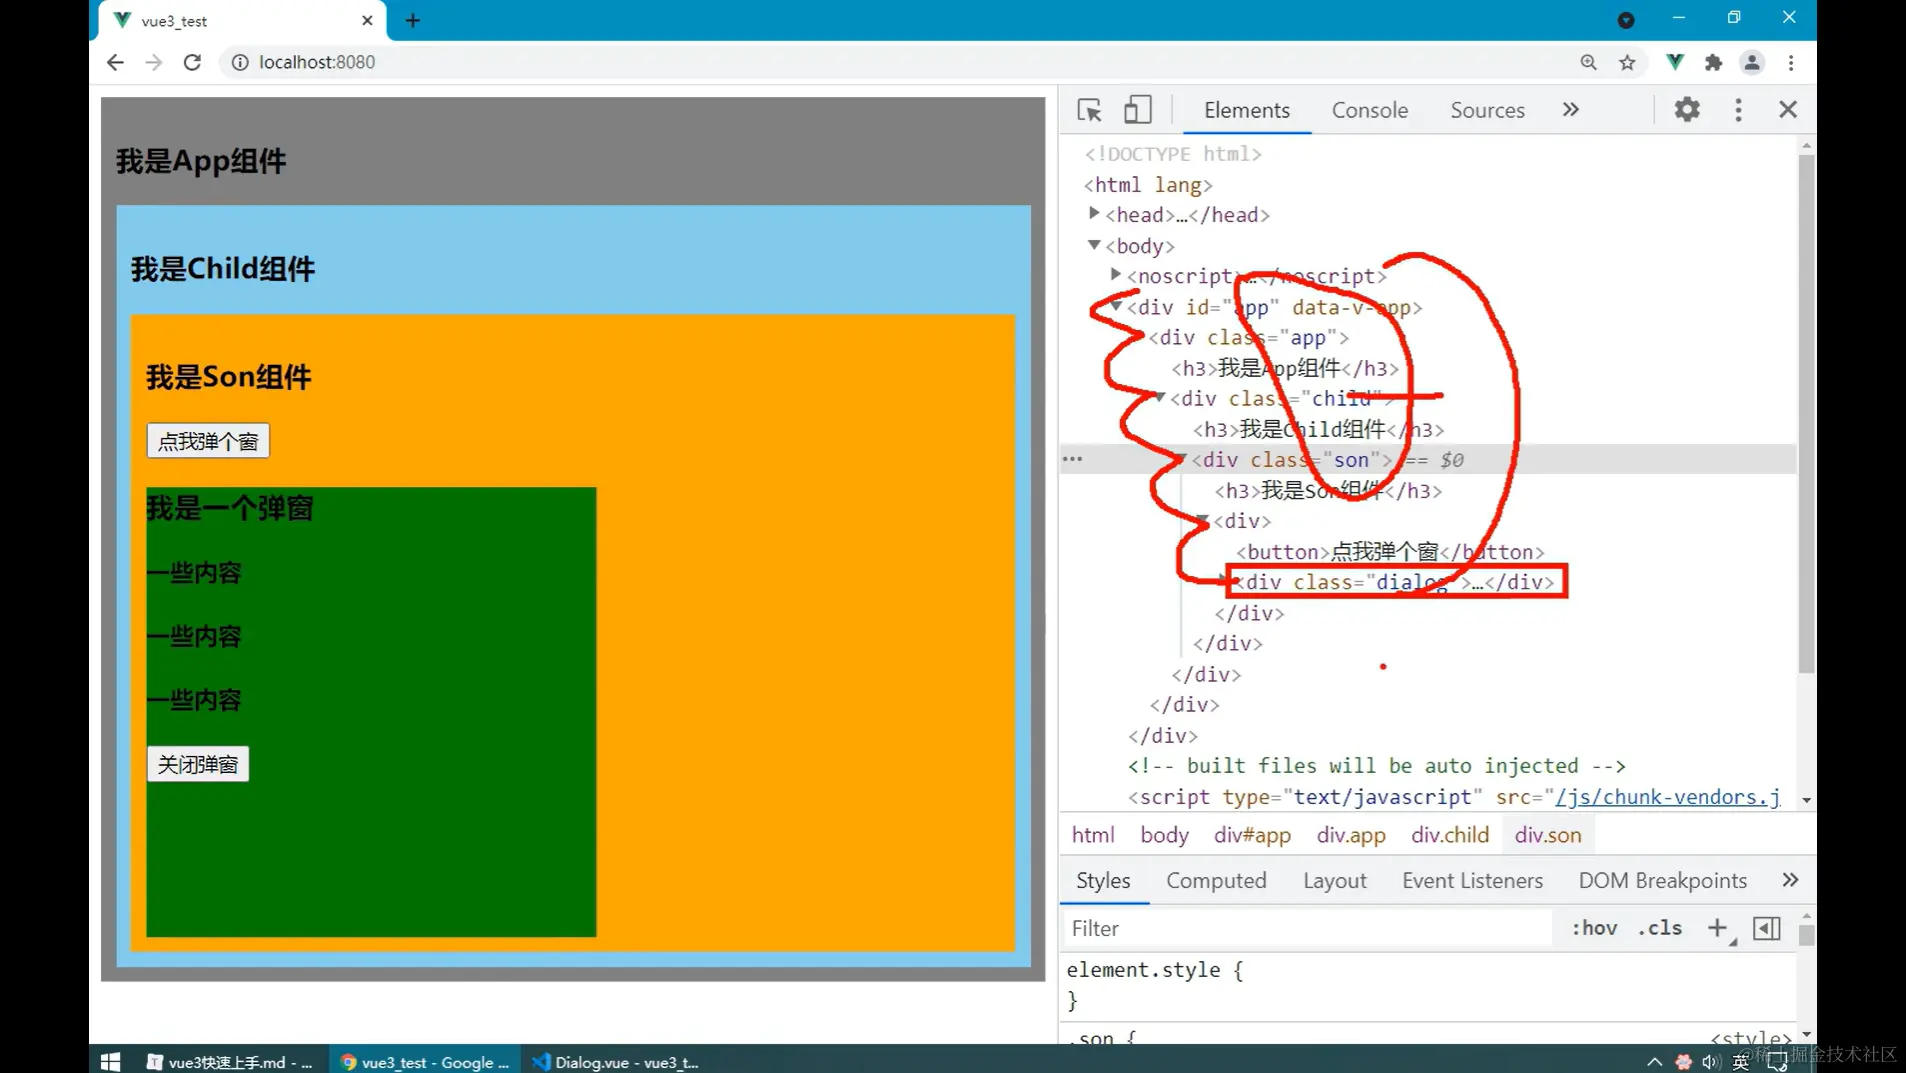Open a new browser tab

click(413, 20)
